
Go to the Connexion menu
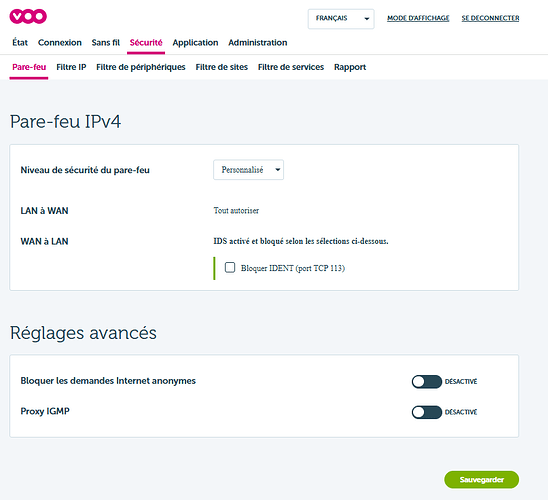[60, 43]
